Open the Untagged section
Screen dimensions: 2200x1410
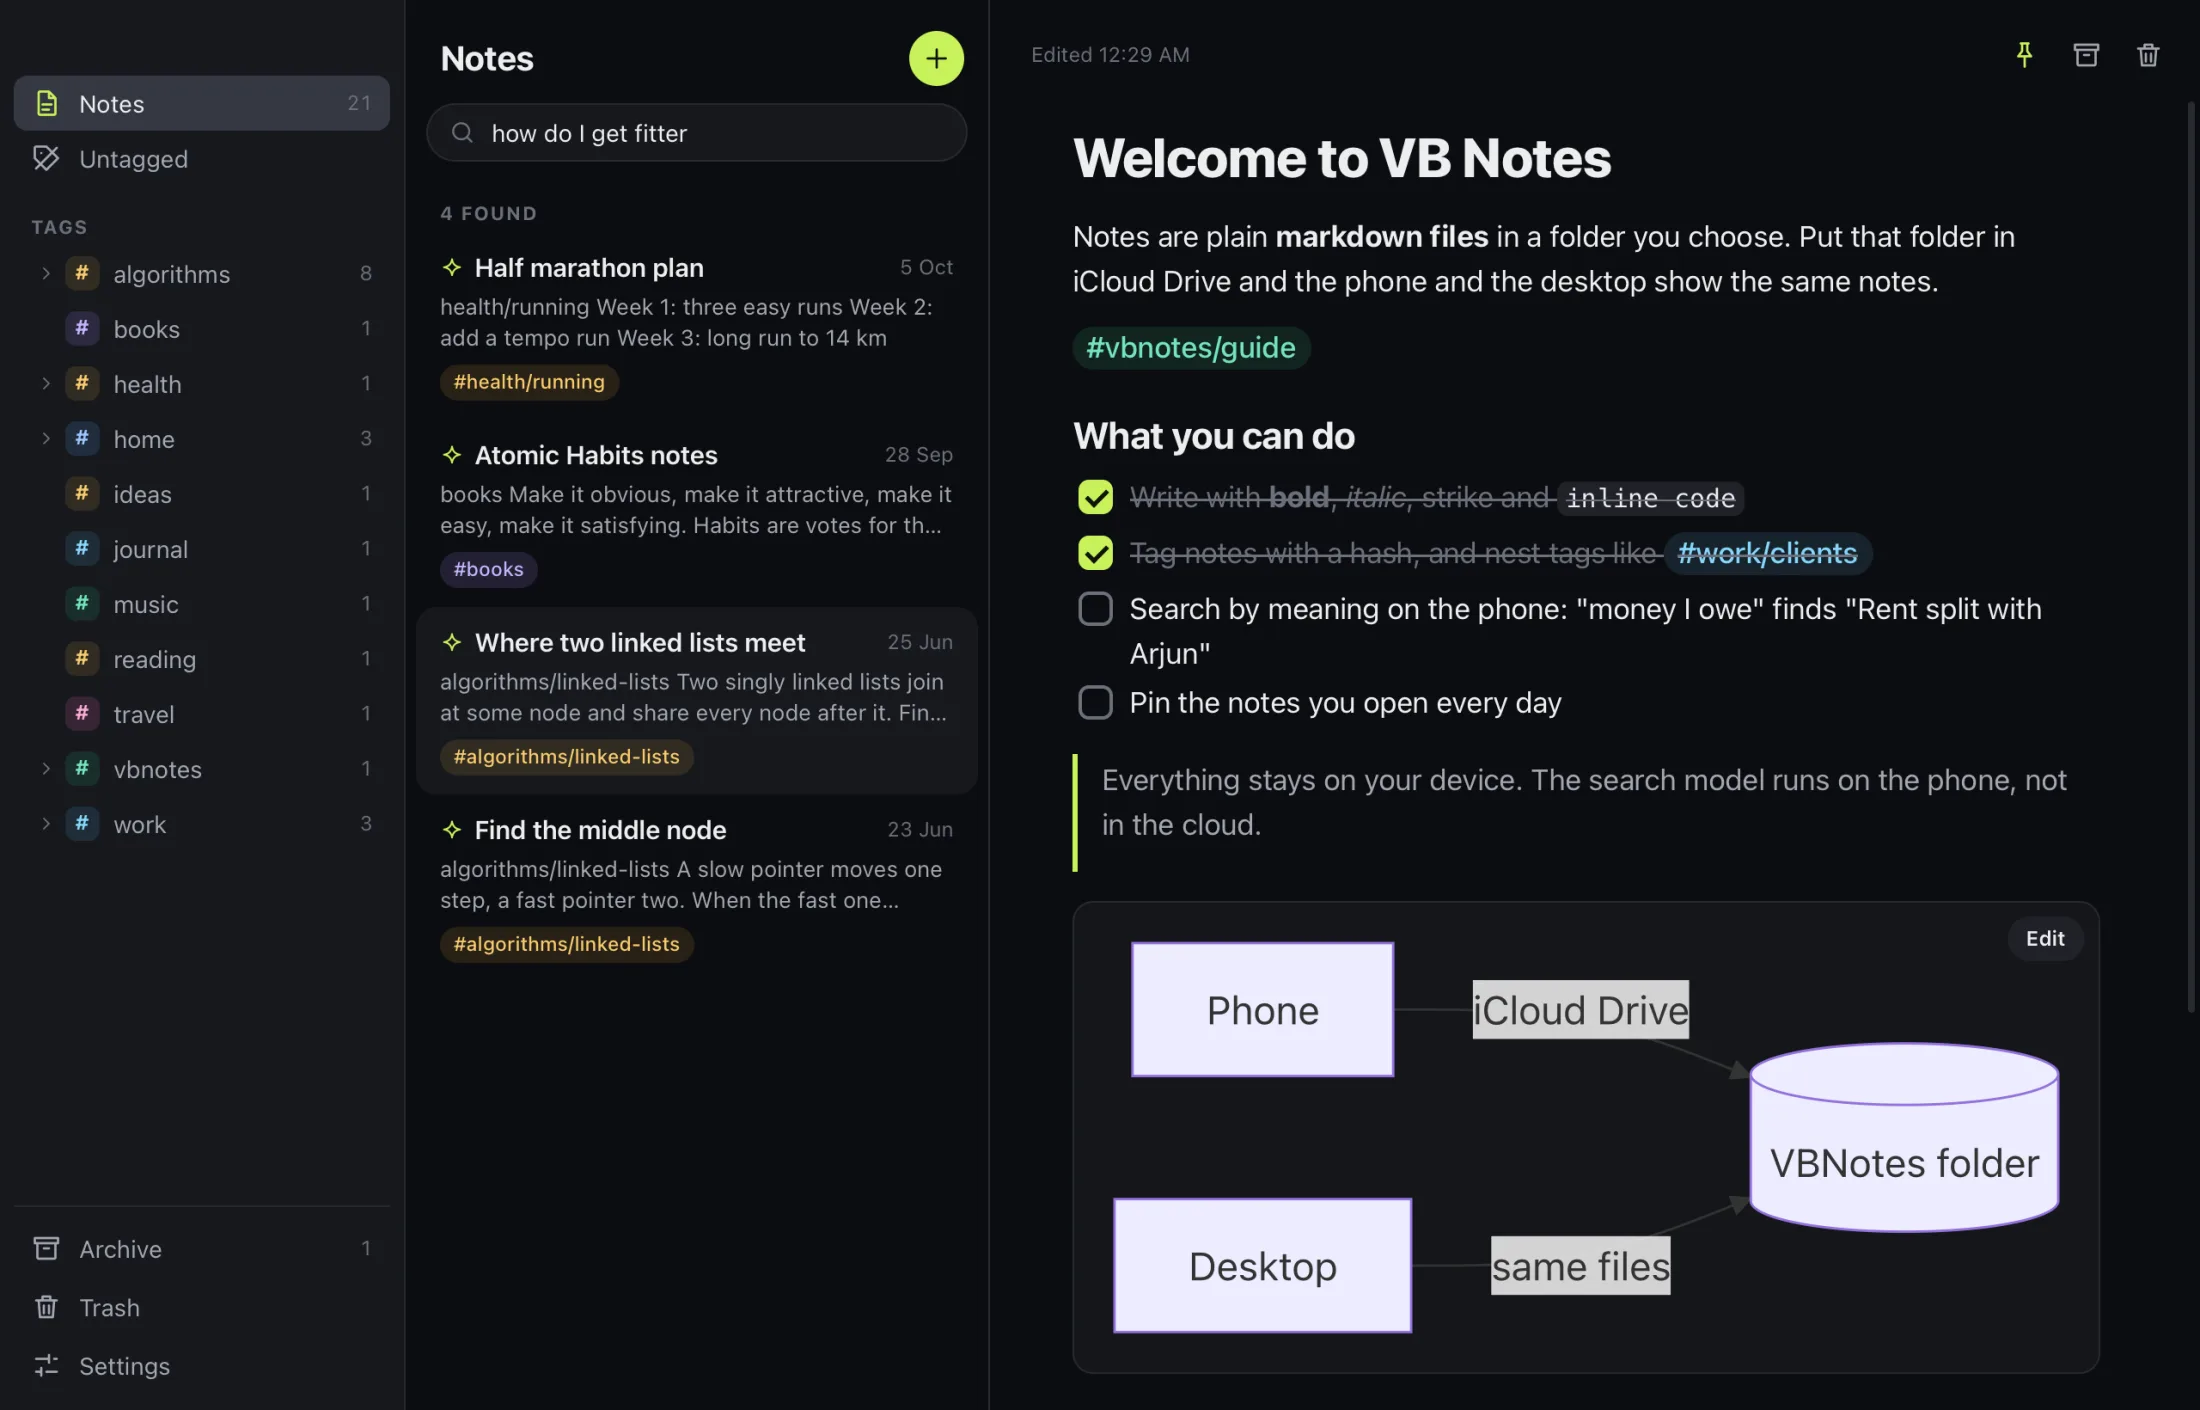coord(201,158)
